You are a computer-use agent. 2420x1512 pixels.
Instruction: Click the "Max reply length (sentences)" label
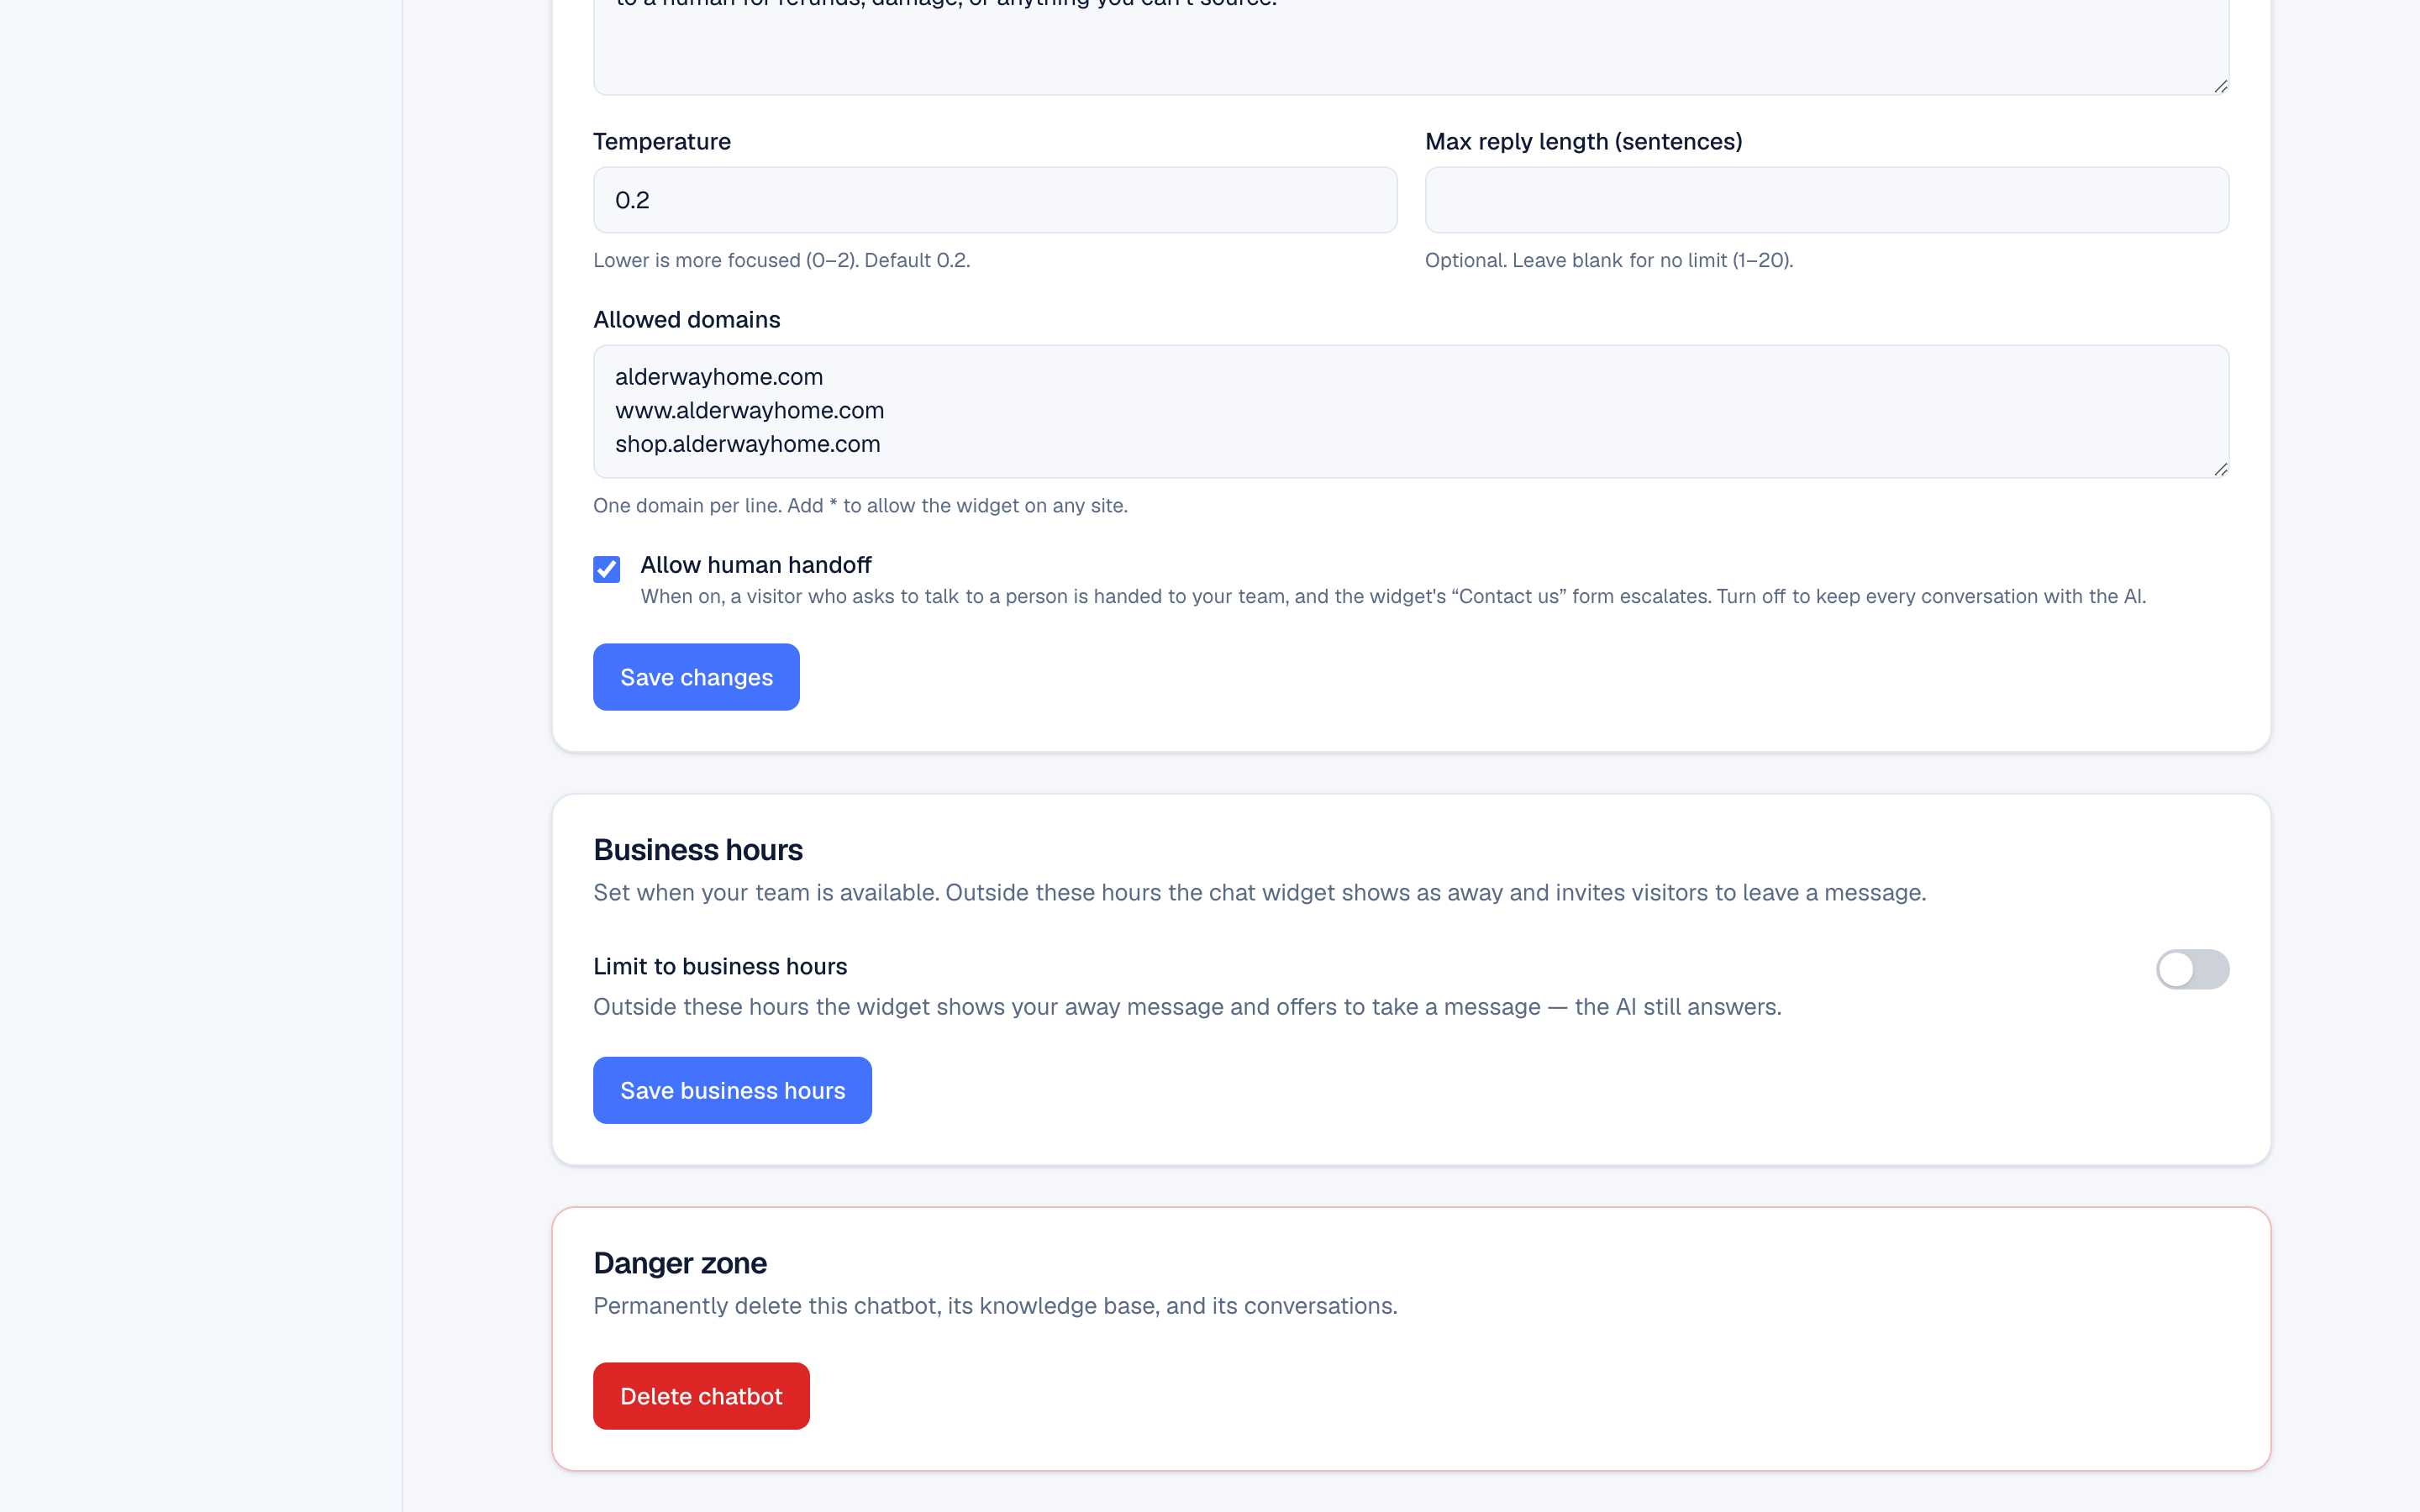pyautogui.click(x=1583, y=141)
